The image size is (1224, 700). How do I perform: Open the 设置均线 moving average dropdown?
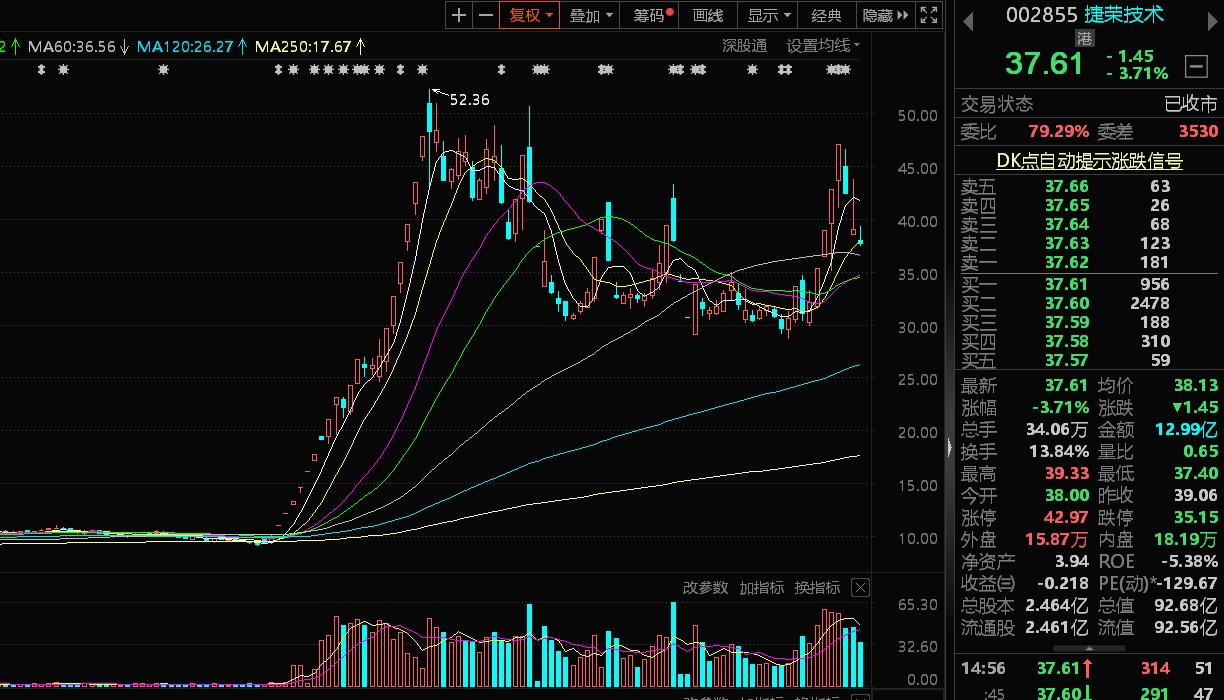(822, 45)
